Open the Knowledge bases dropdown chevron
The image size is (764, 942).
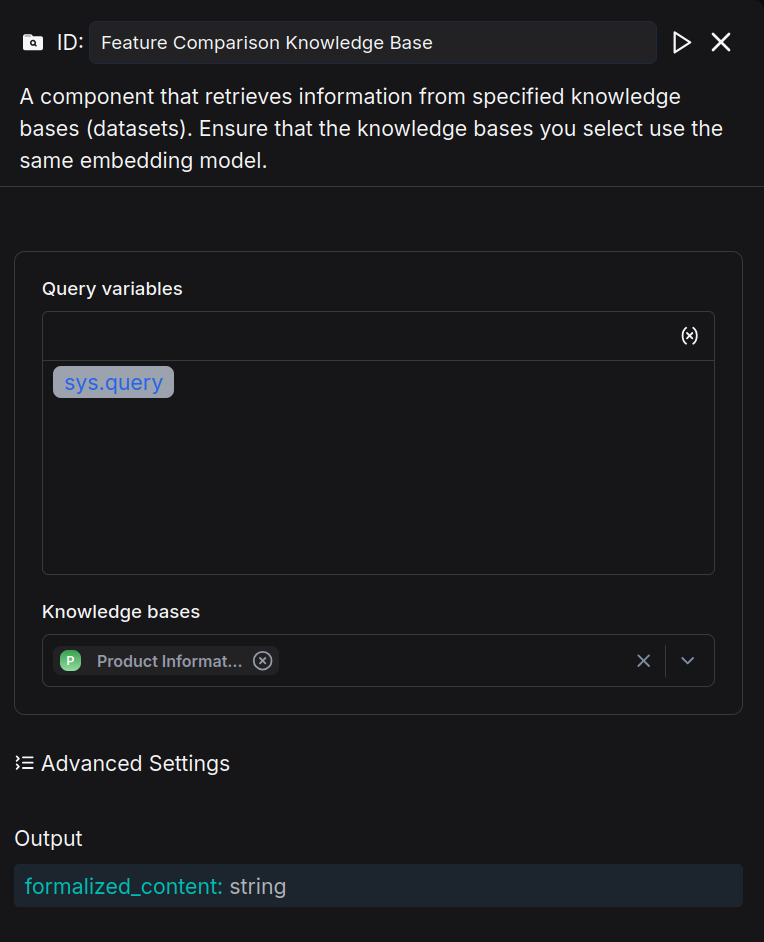coord(688,661)
